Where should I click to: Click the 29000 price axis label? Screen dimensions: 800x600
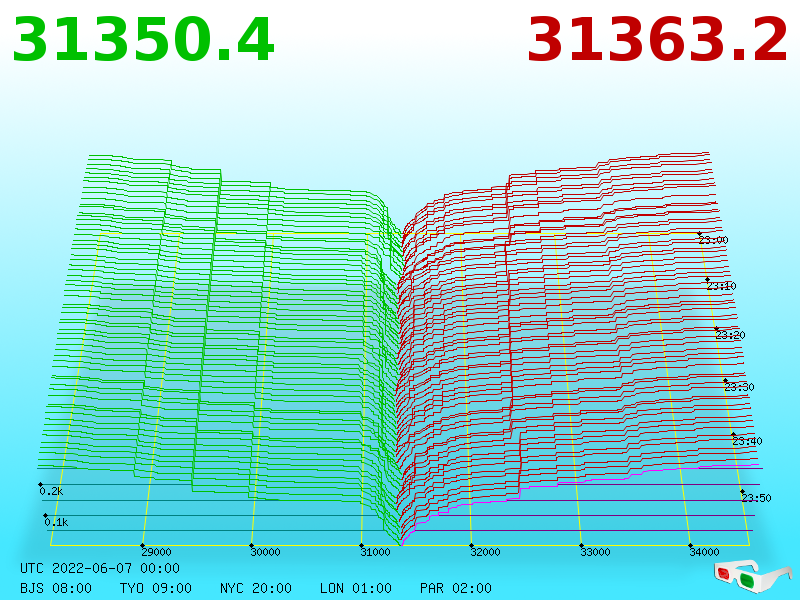[x=156, y=552]
